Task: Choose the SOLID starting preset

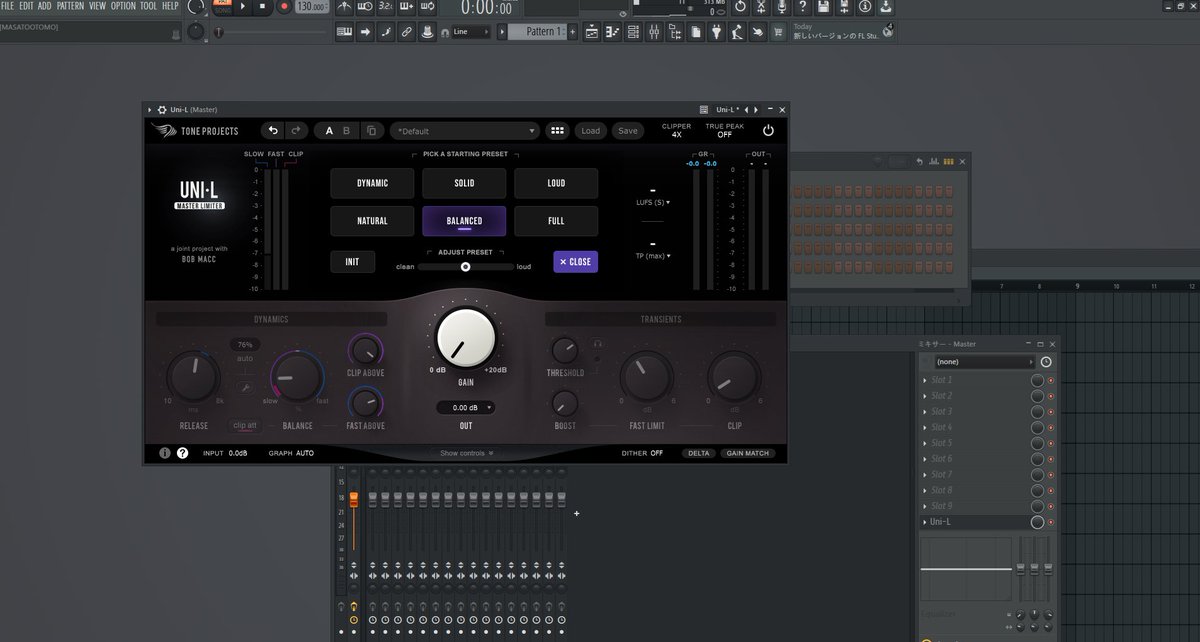Action: tap(464, 183)
